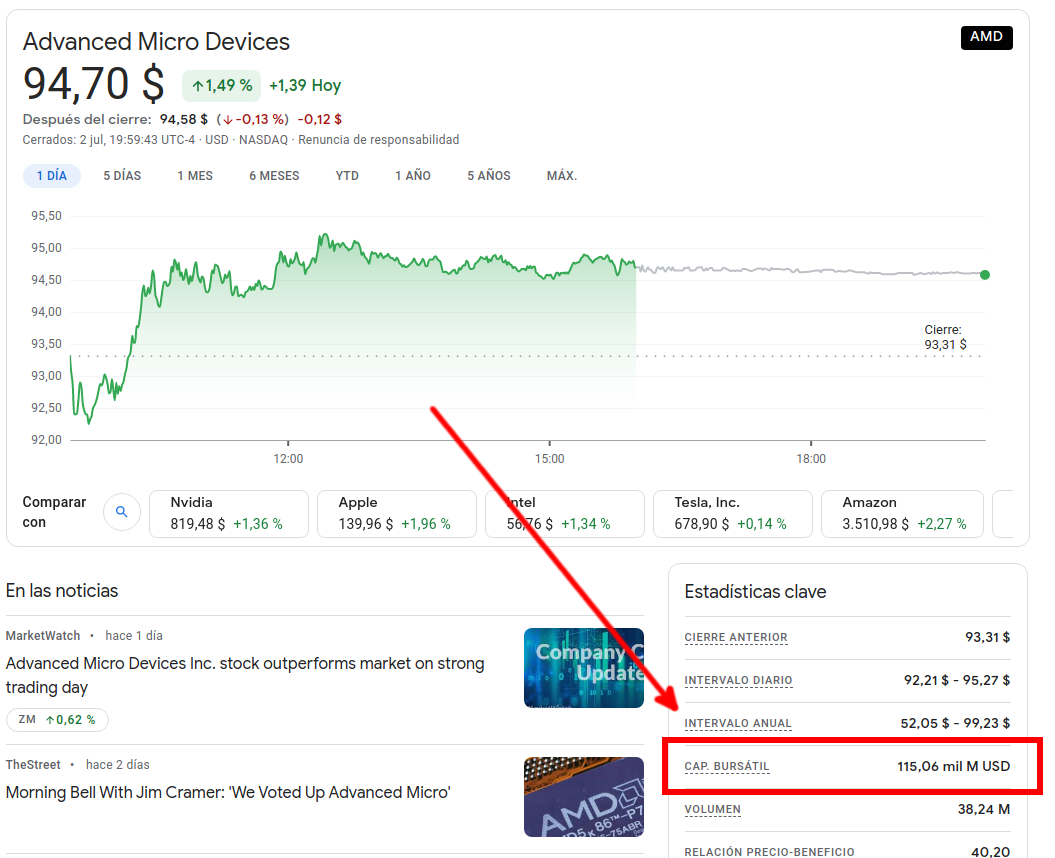Click the green end-of-chart price dot
This screenshot has width=1055, height=858.
coord(985,274)
